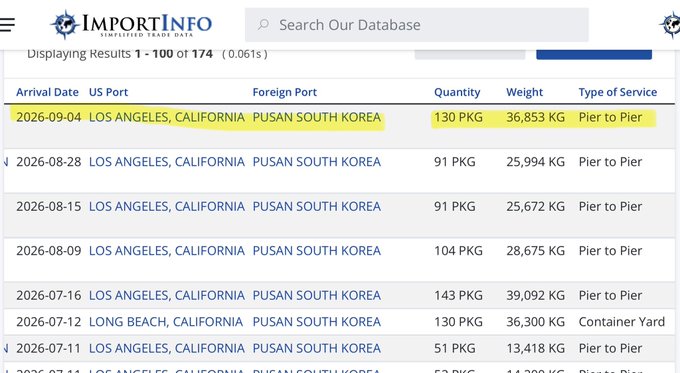Select the 36,300 KG weight cell
The width and height of the screenshot is (680, 373).
(536, 322)
